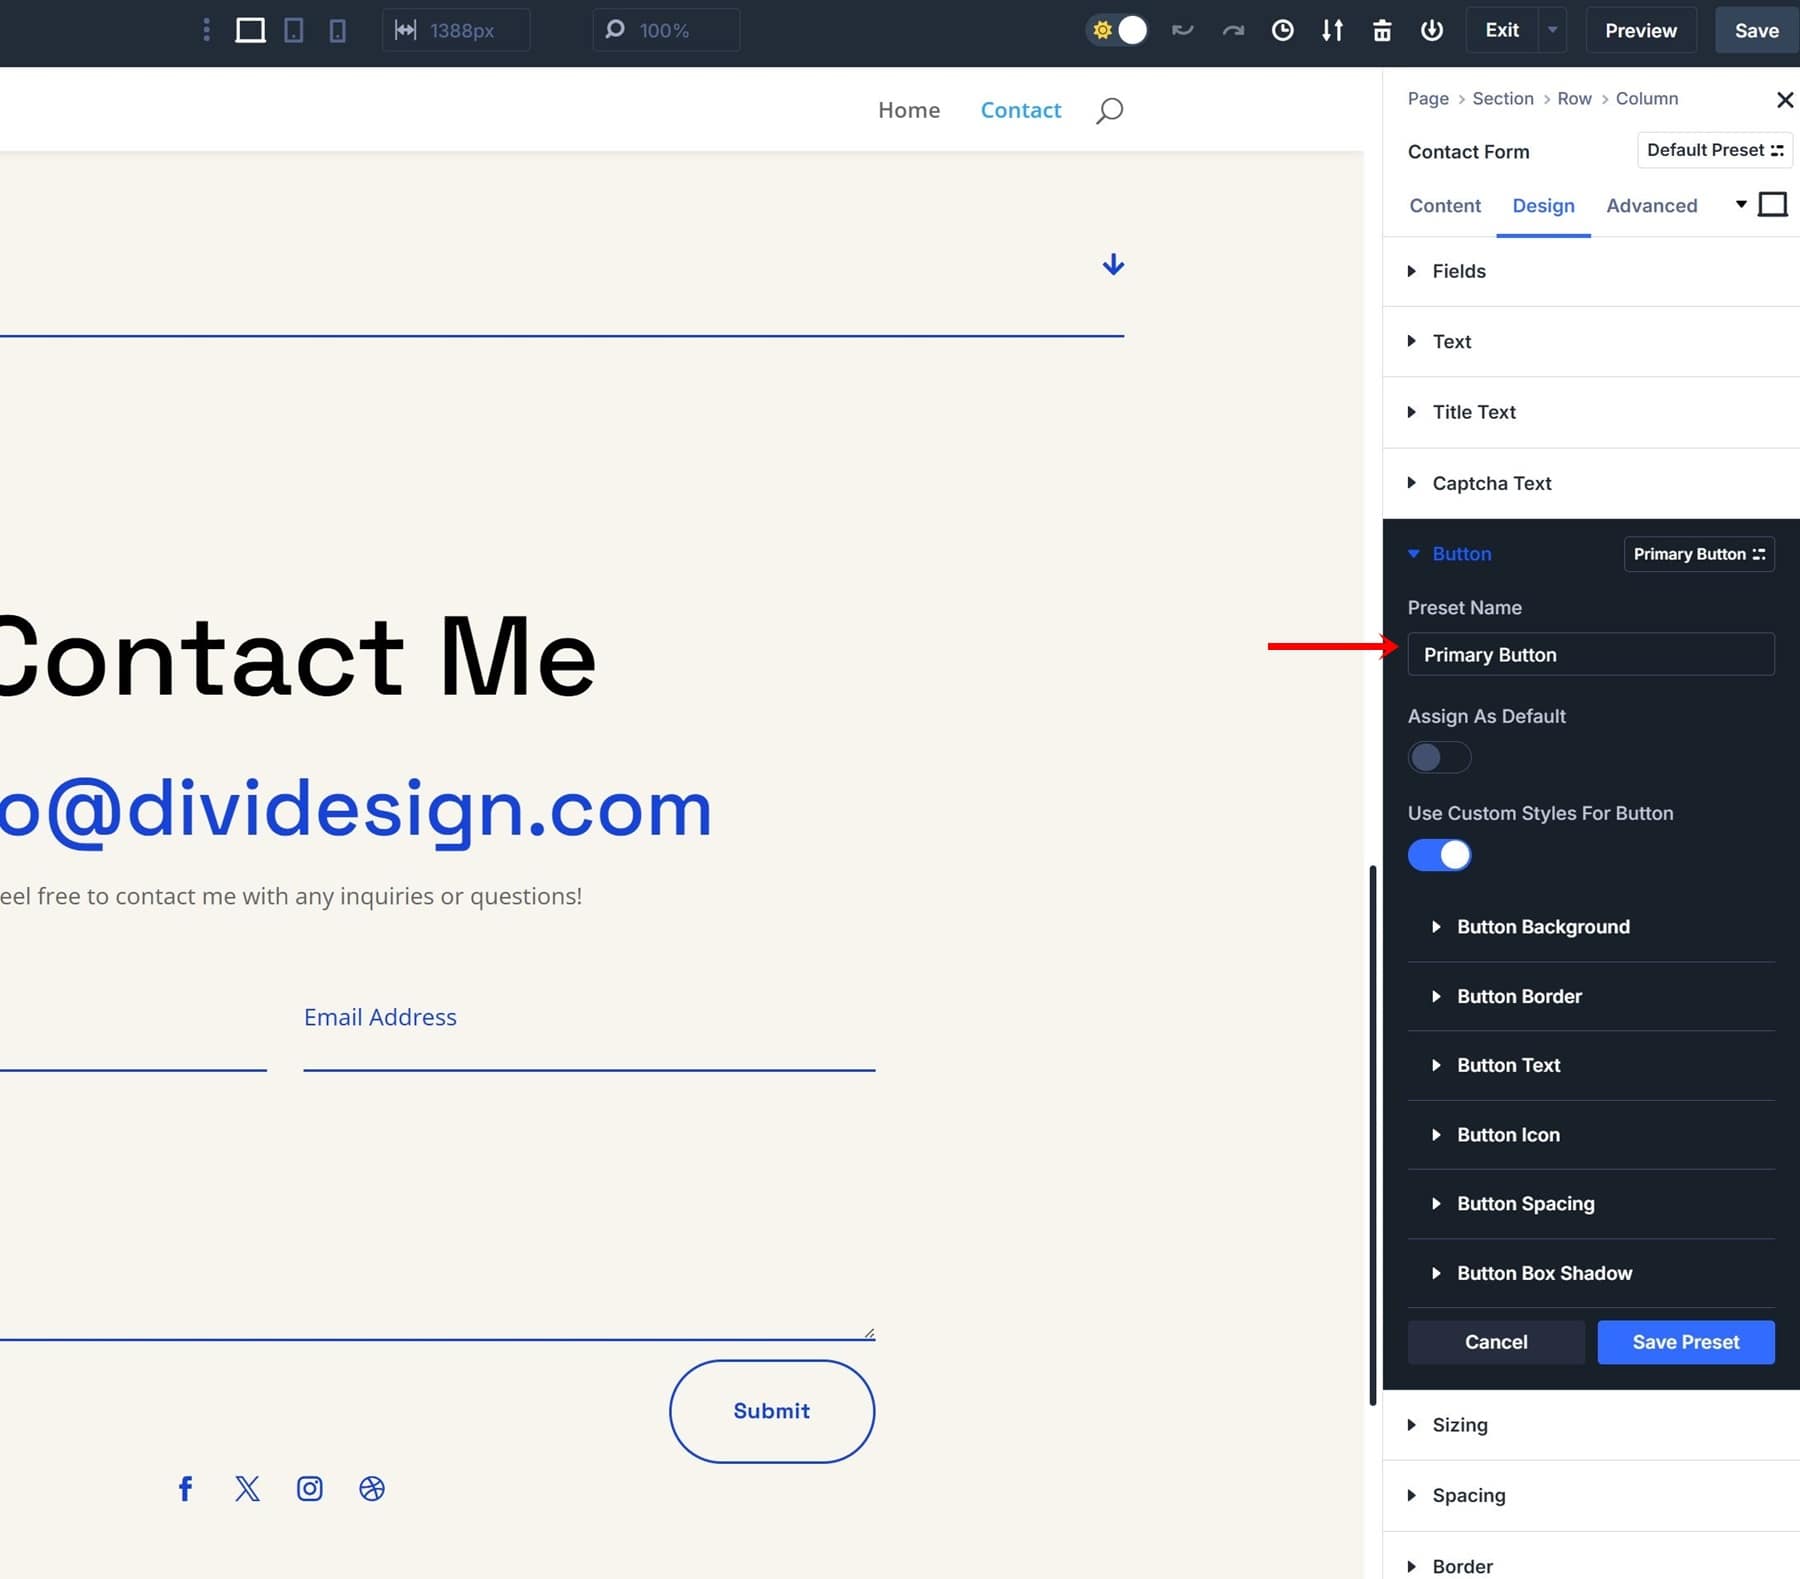Open the Primary Button preset dropdown
1800x1579 pixels.
[1698, 554]
